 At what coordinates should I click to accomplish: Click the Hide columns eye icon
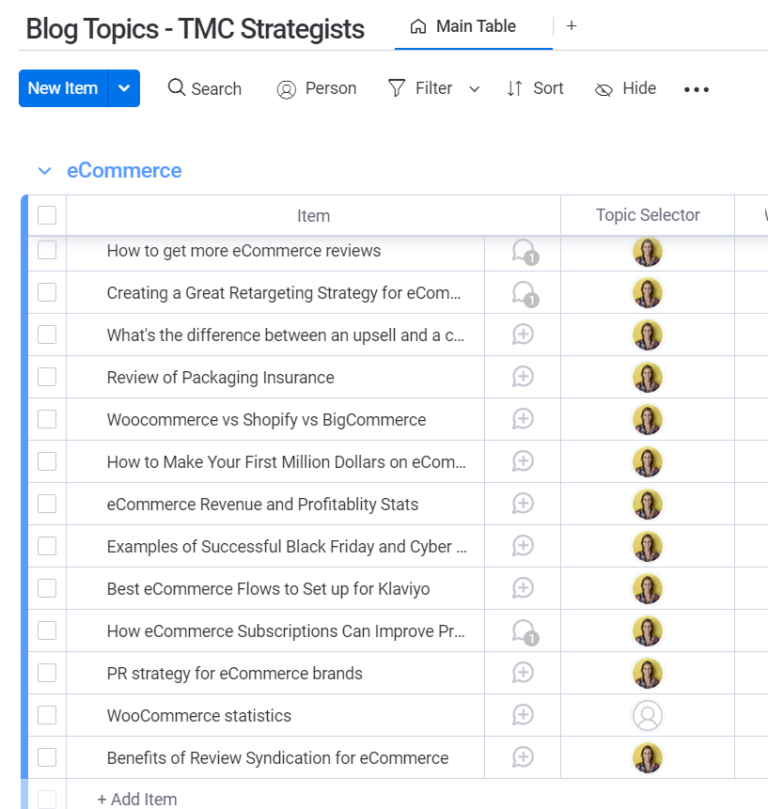[603, 89]
